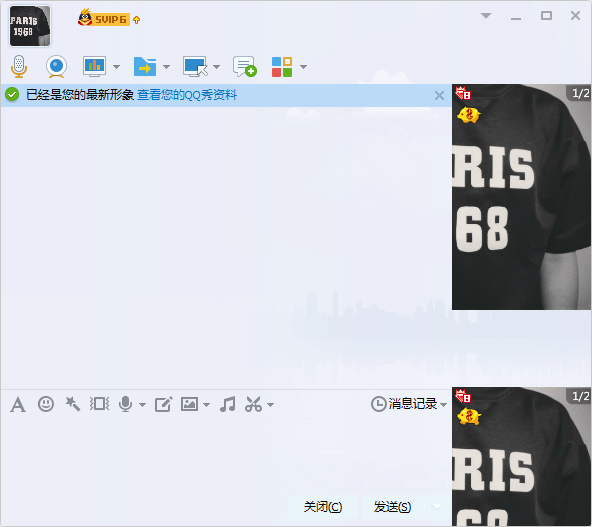Screen dimensions: 592x527
Task: Open the font selection A tool
Action: pyautogui.click(x=18, y=405)
